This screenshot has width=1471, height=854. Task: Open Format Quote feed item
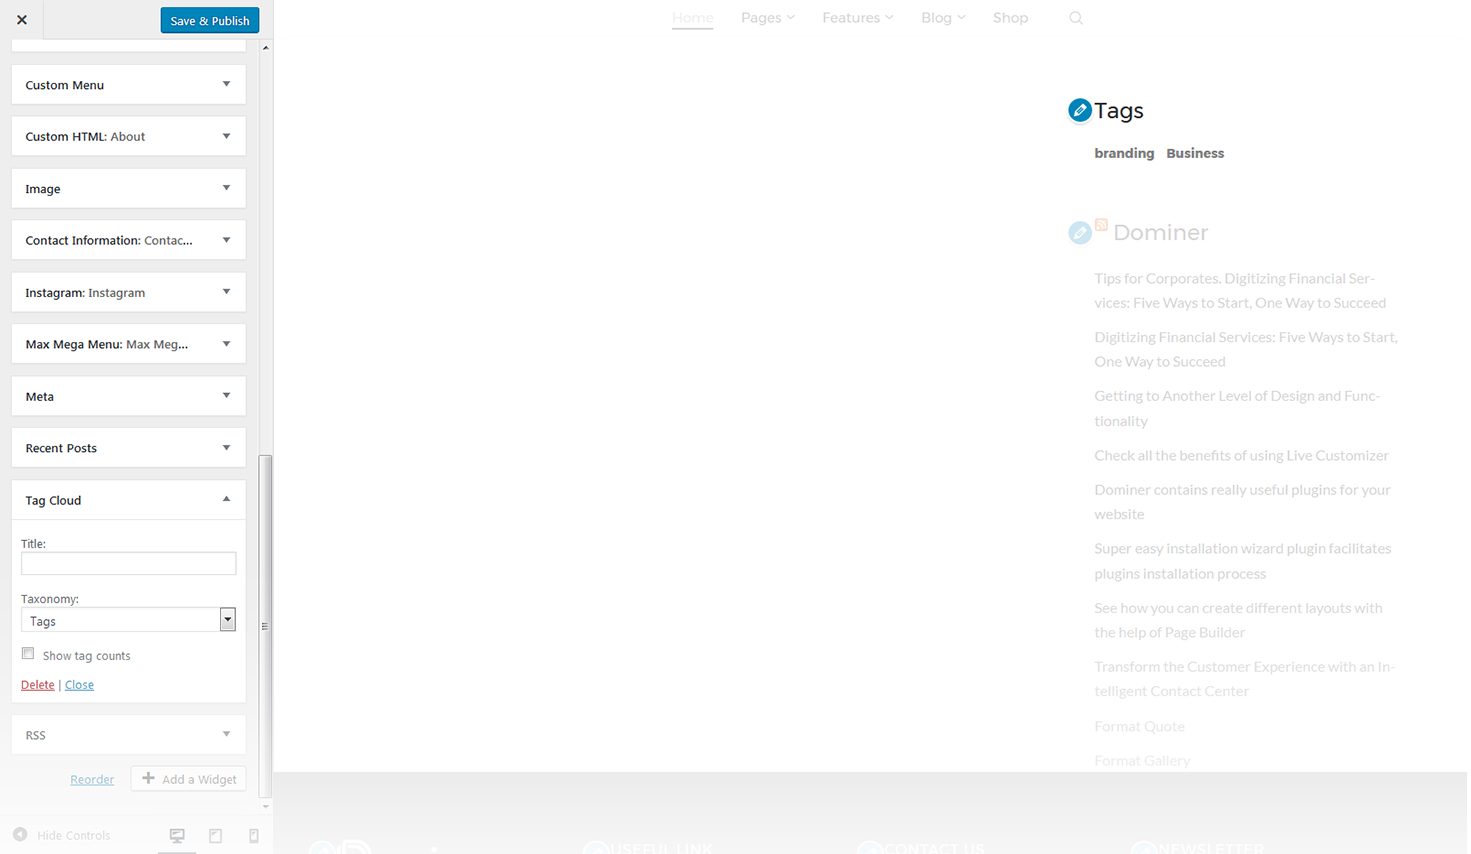pyautogui.click(x=1139, y=726)
